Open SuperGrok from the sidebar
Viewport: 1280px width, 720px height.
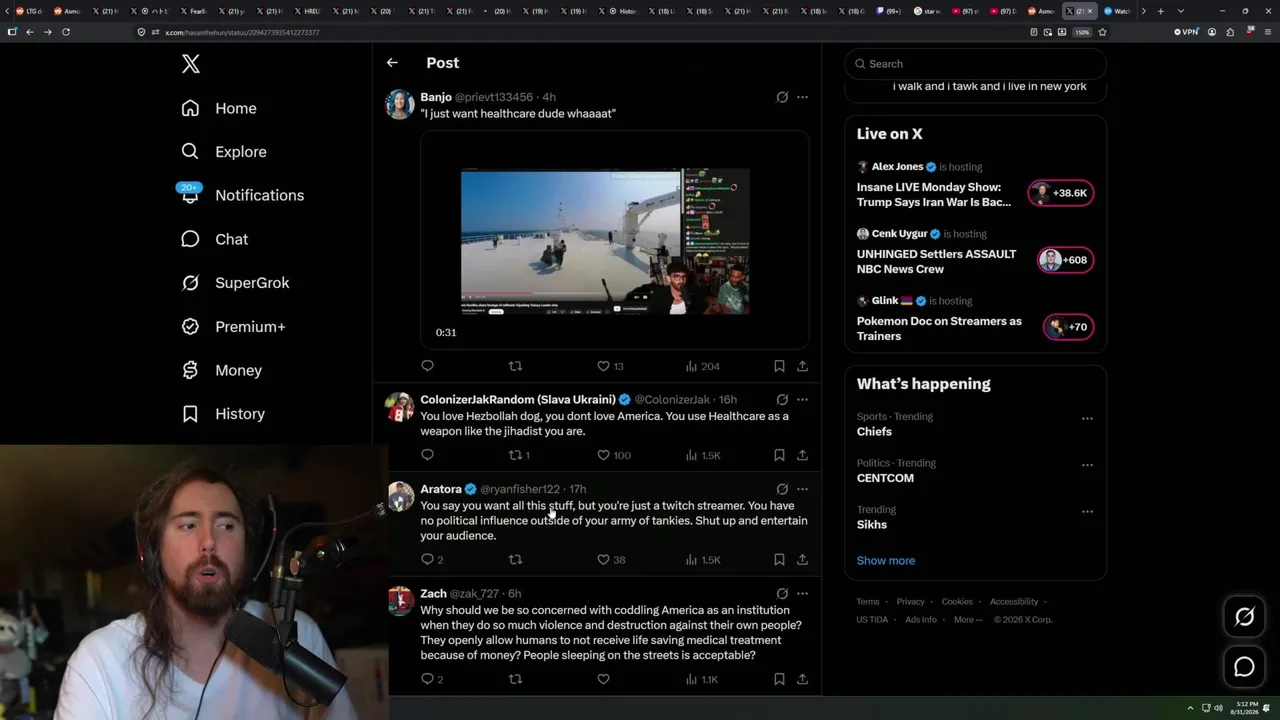tap(236, 283)
